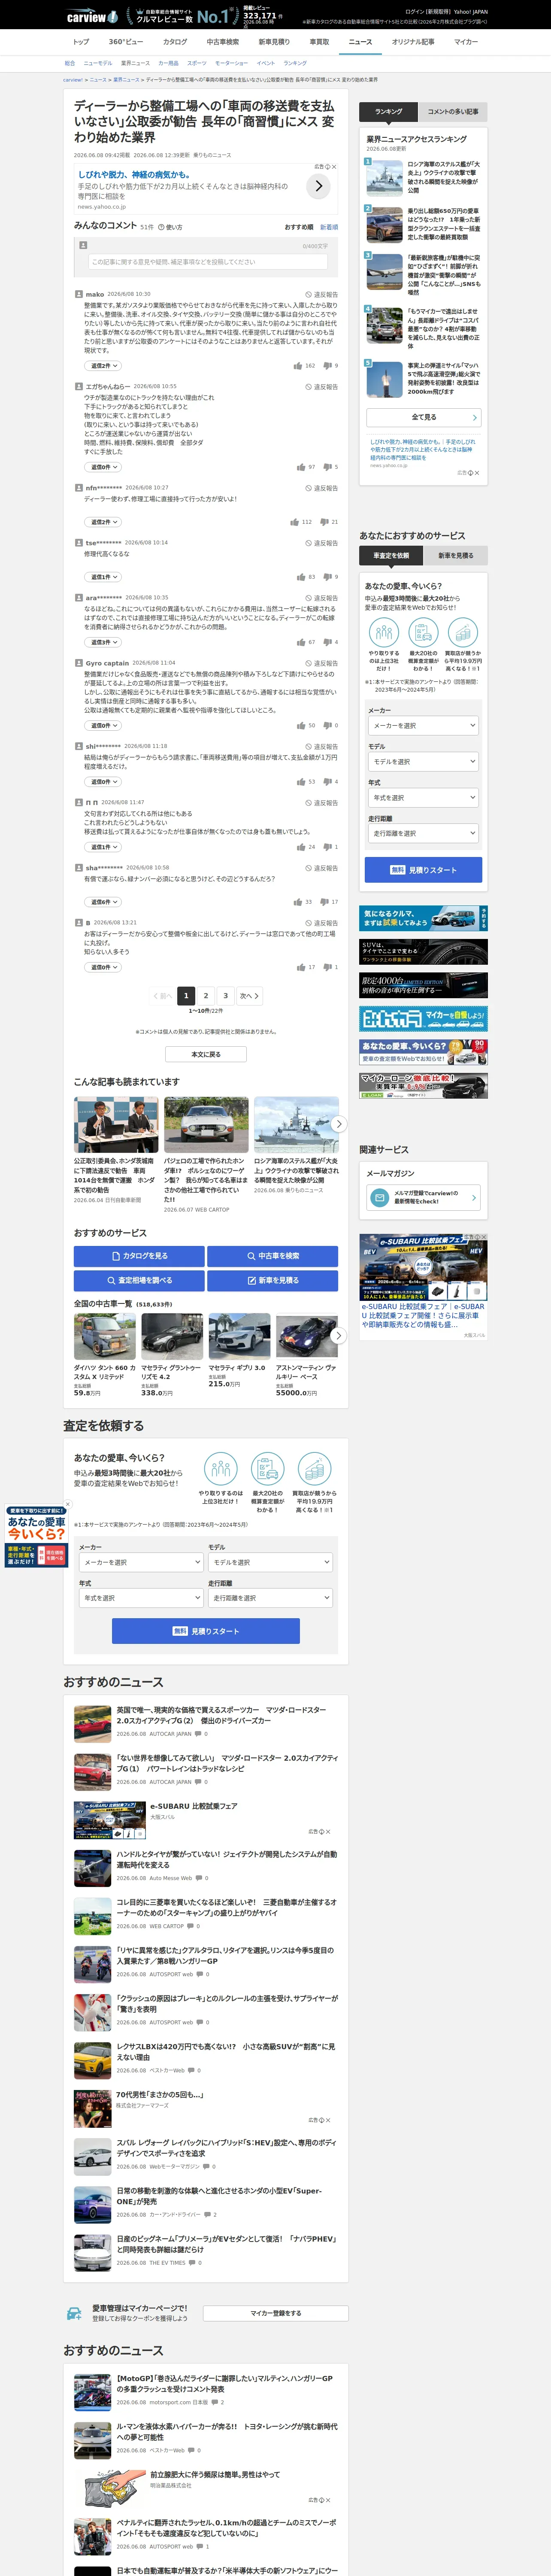The image size is (551, 2576).
Task: Open モデルを選択 dropdown in あなたにおすすめのサービス panel
Action: (x=423, y=762)
